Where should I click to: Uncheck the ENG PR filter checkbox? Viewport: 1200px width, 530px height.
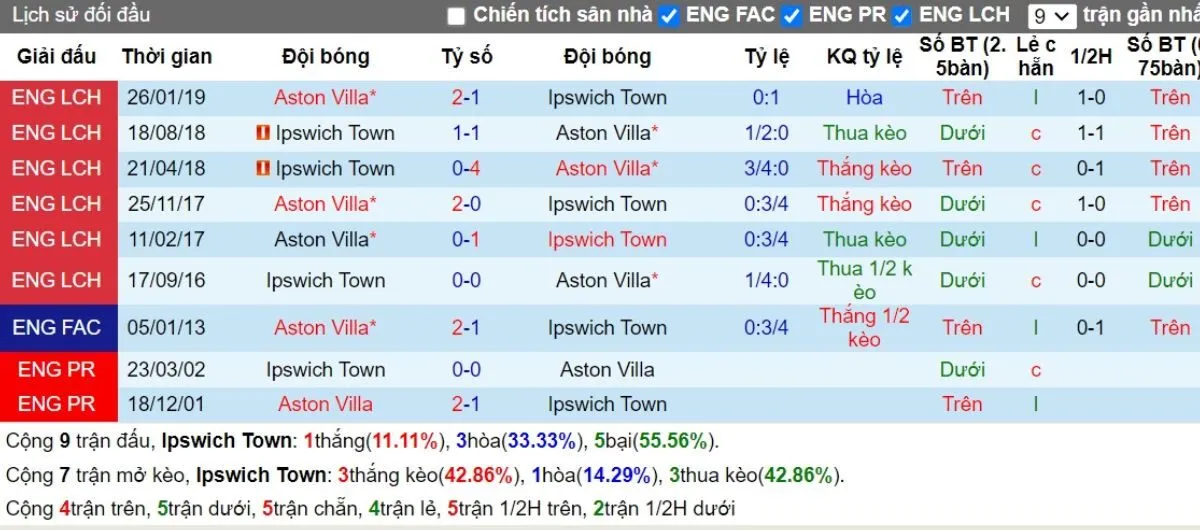[x=792, y=15]
